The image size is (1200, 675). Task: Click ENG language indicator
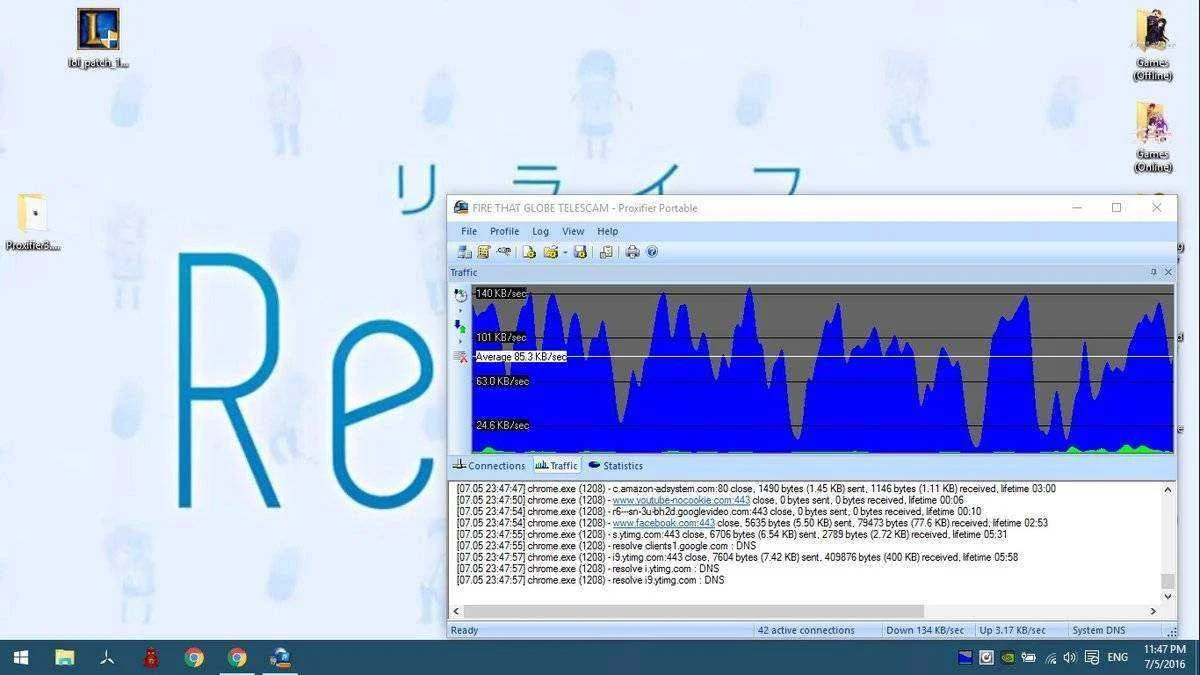tap(1118, 657)
